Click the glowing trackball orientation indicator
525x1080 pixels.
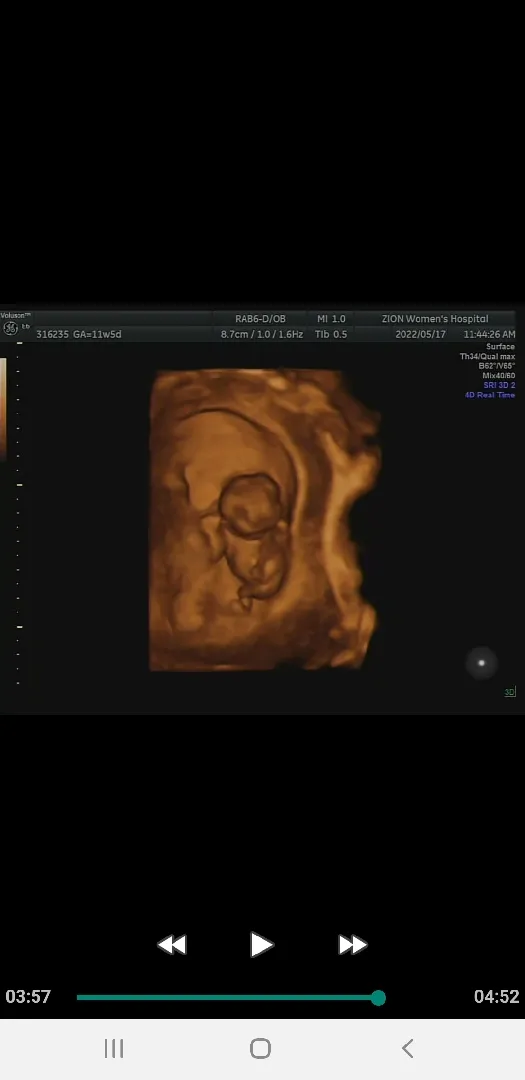click(481, 663)
